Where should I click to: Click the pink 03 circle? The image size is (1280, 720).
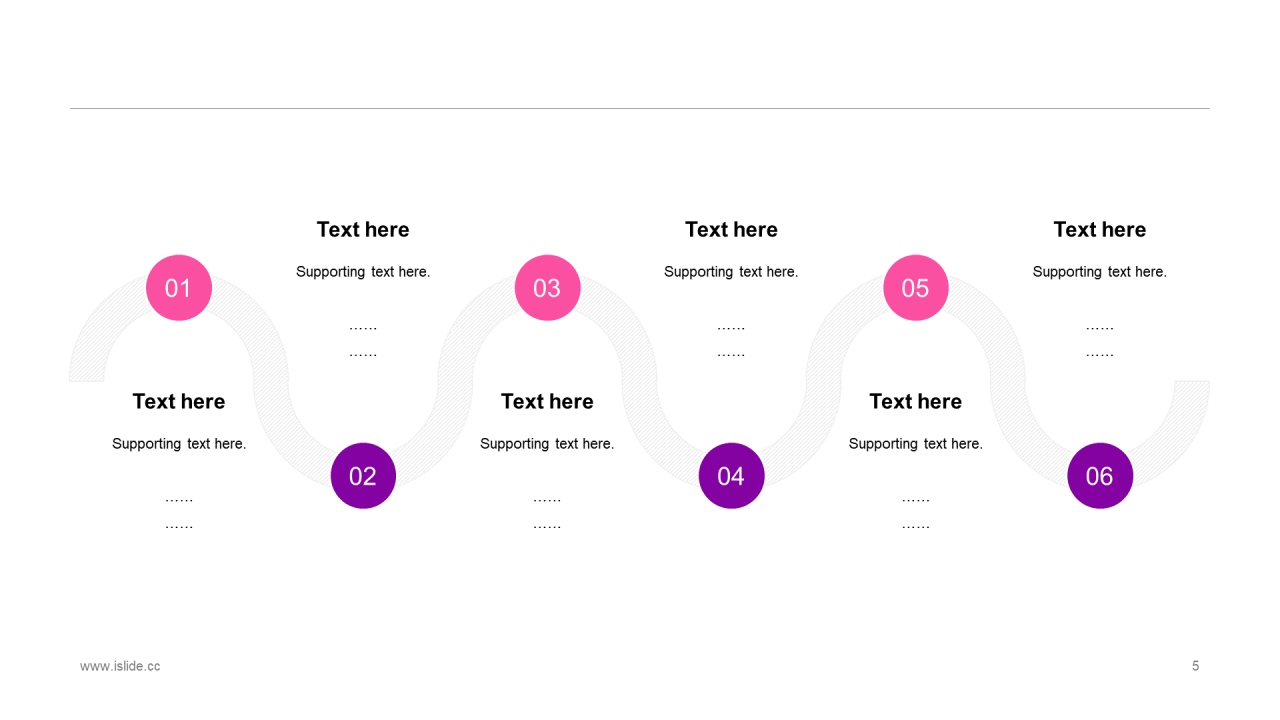547,288
